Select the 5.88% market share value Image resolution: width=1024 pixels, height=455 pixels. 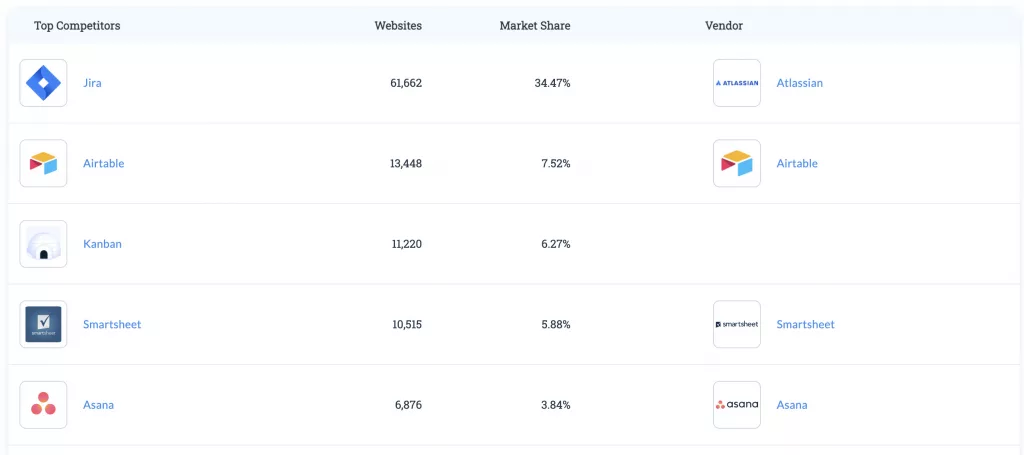point(556,324)
